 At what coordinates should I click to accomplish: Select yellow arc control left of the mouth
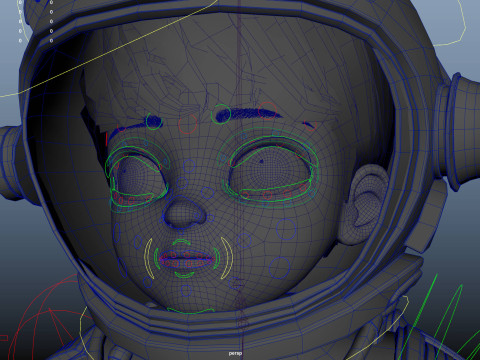coord(148,258)
